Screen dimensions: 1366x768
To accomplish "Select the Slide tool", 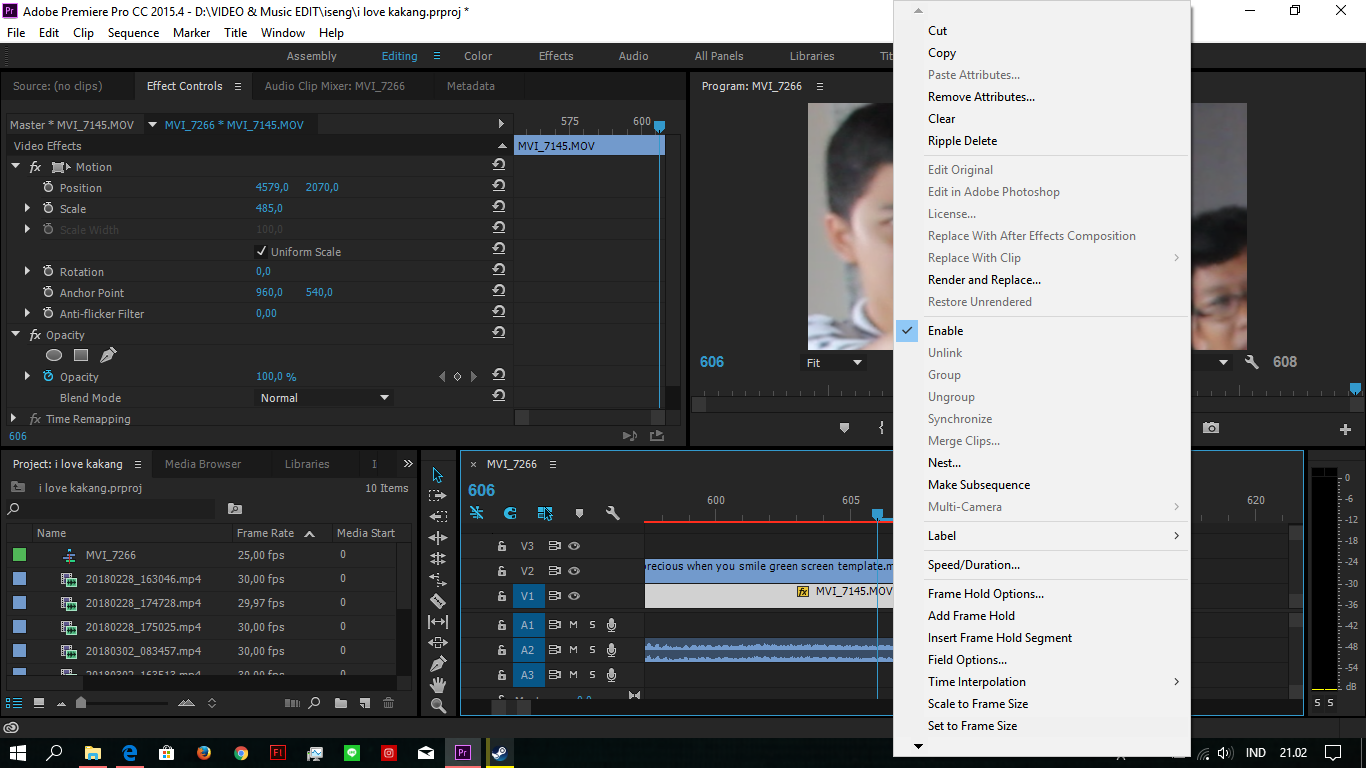I will point(438,643).
